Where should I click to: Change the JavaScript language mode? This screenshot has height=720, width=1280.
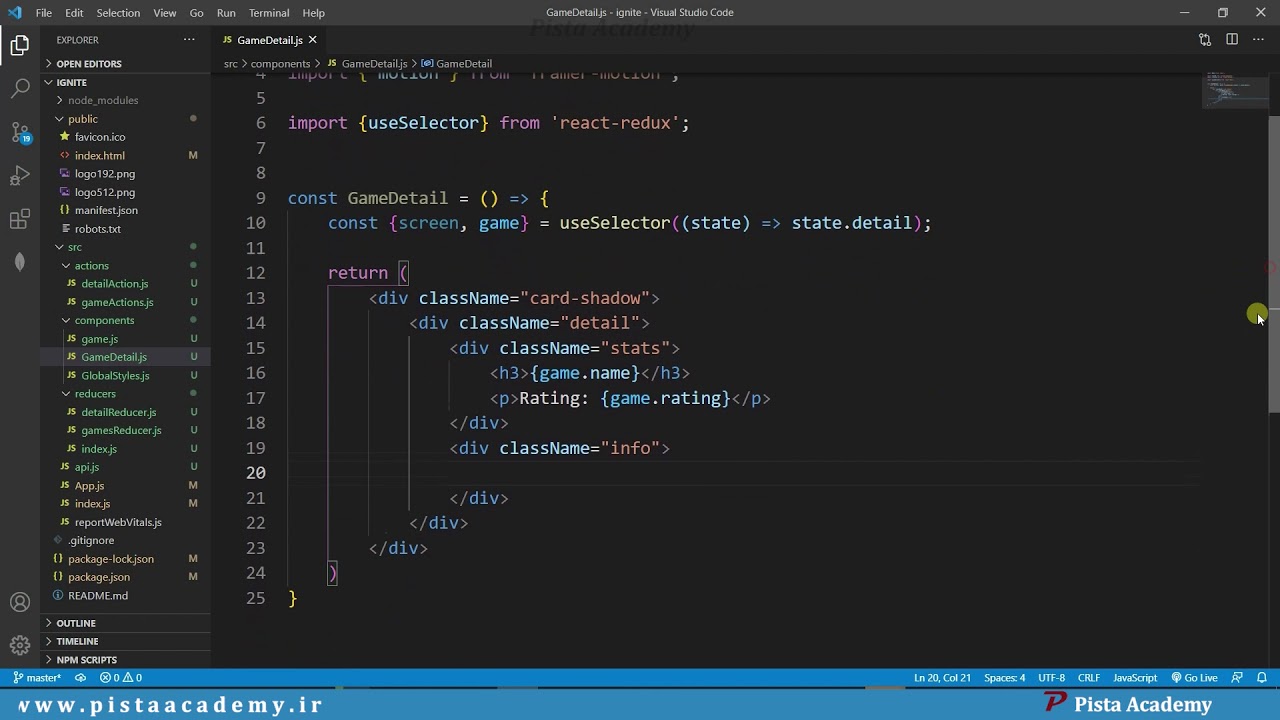tap(1135, 678)
